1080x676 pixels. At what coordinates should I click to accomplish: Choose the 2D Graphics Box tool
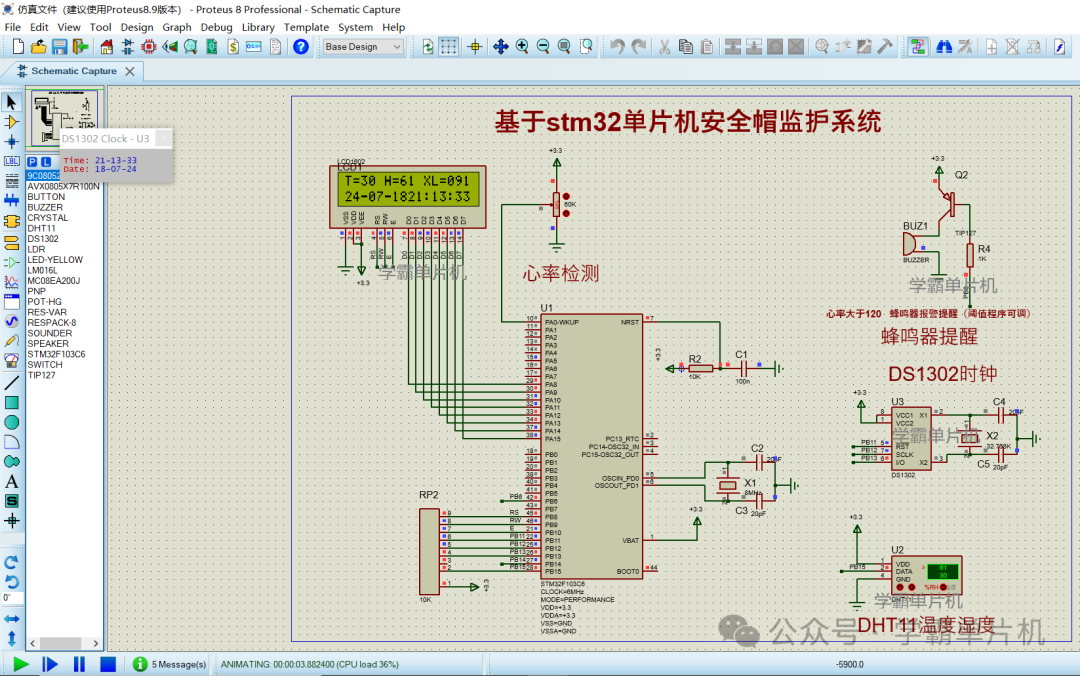click(x=12, y=402)
